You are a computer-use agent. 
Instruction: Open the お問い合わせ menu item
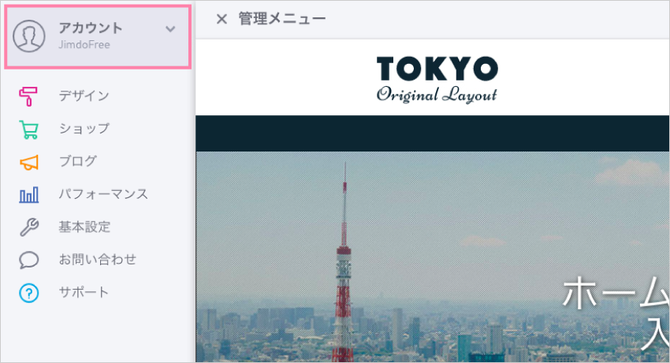[97, 259]
